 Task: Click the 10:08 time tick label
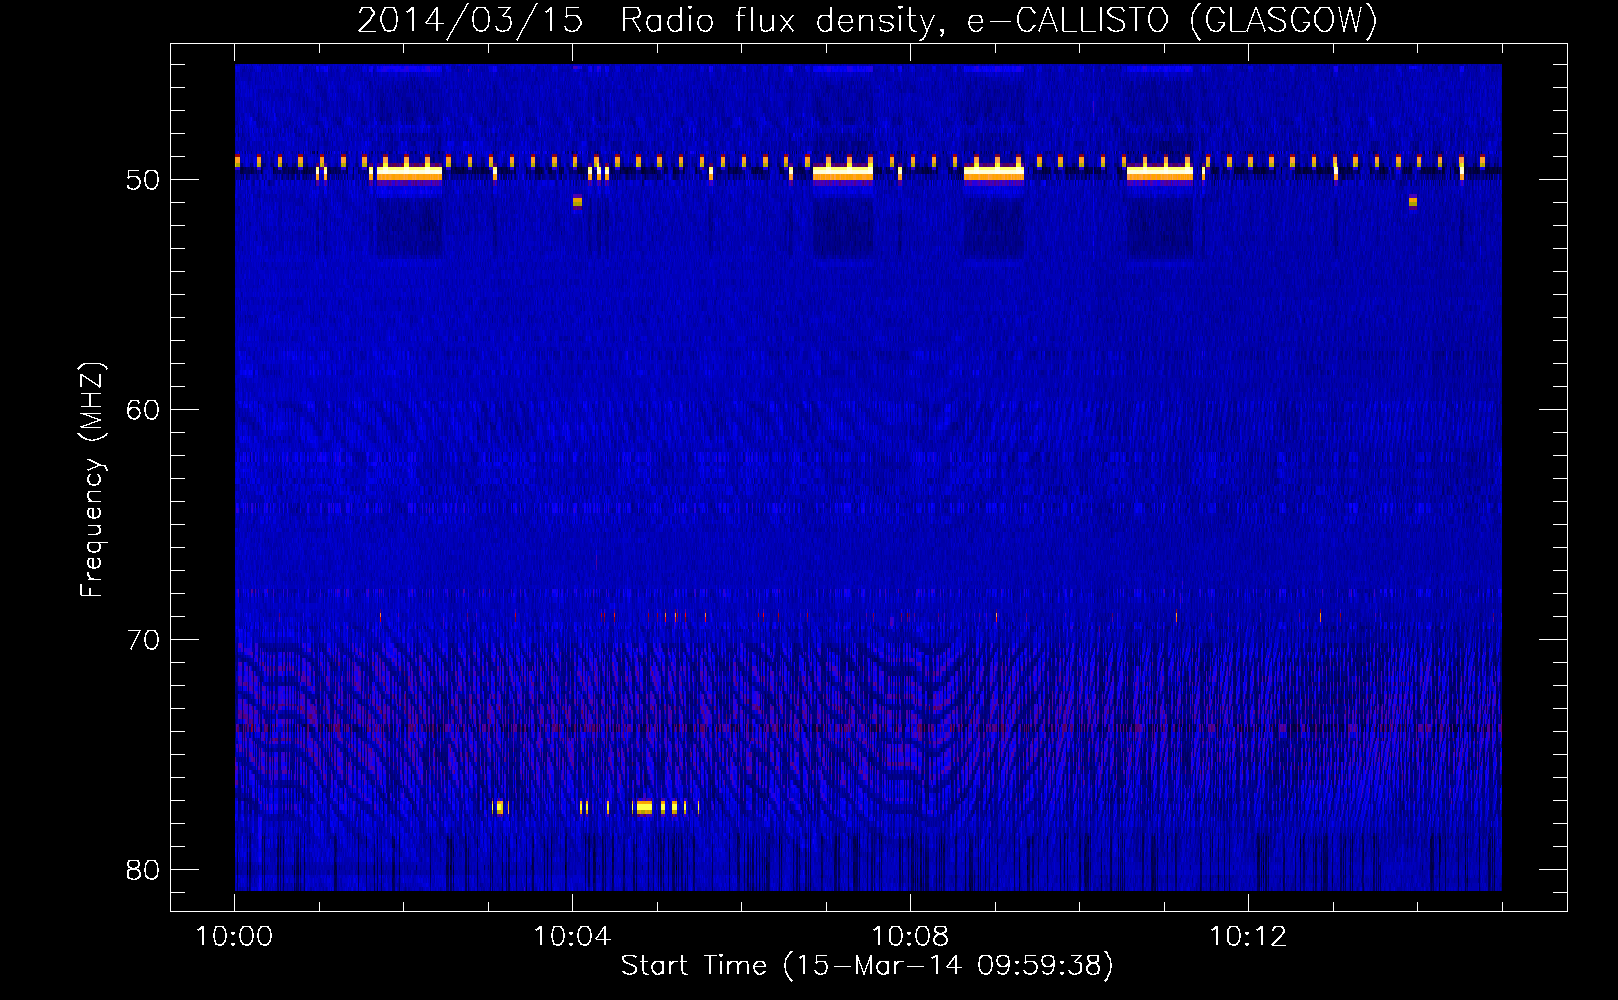tap(910, 937)
